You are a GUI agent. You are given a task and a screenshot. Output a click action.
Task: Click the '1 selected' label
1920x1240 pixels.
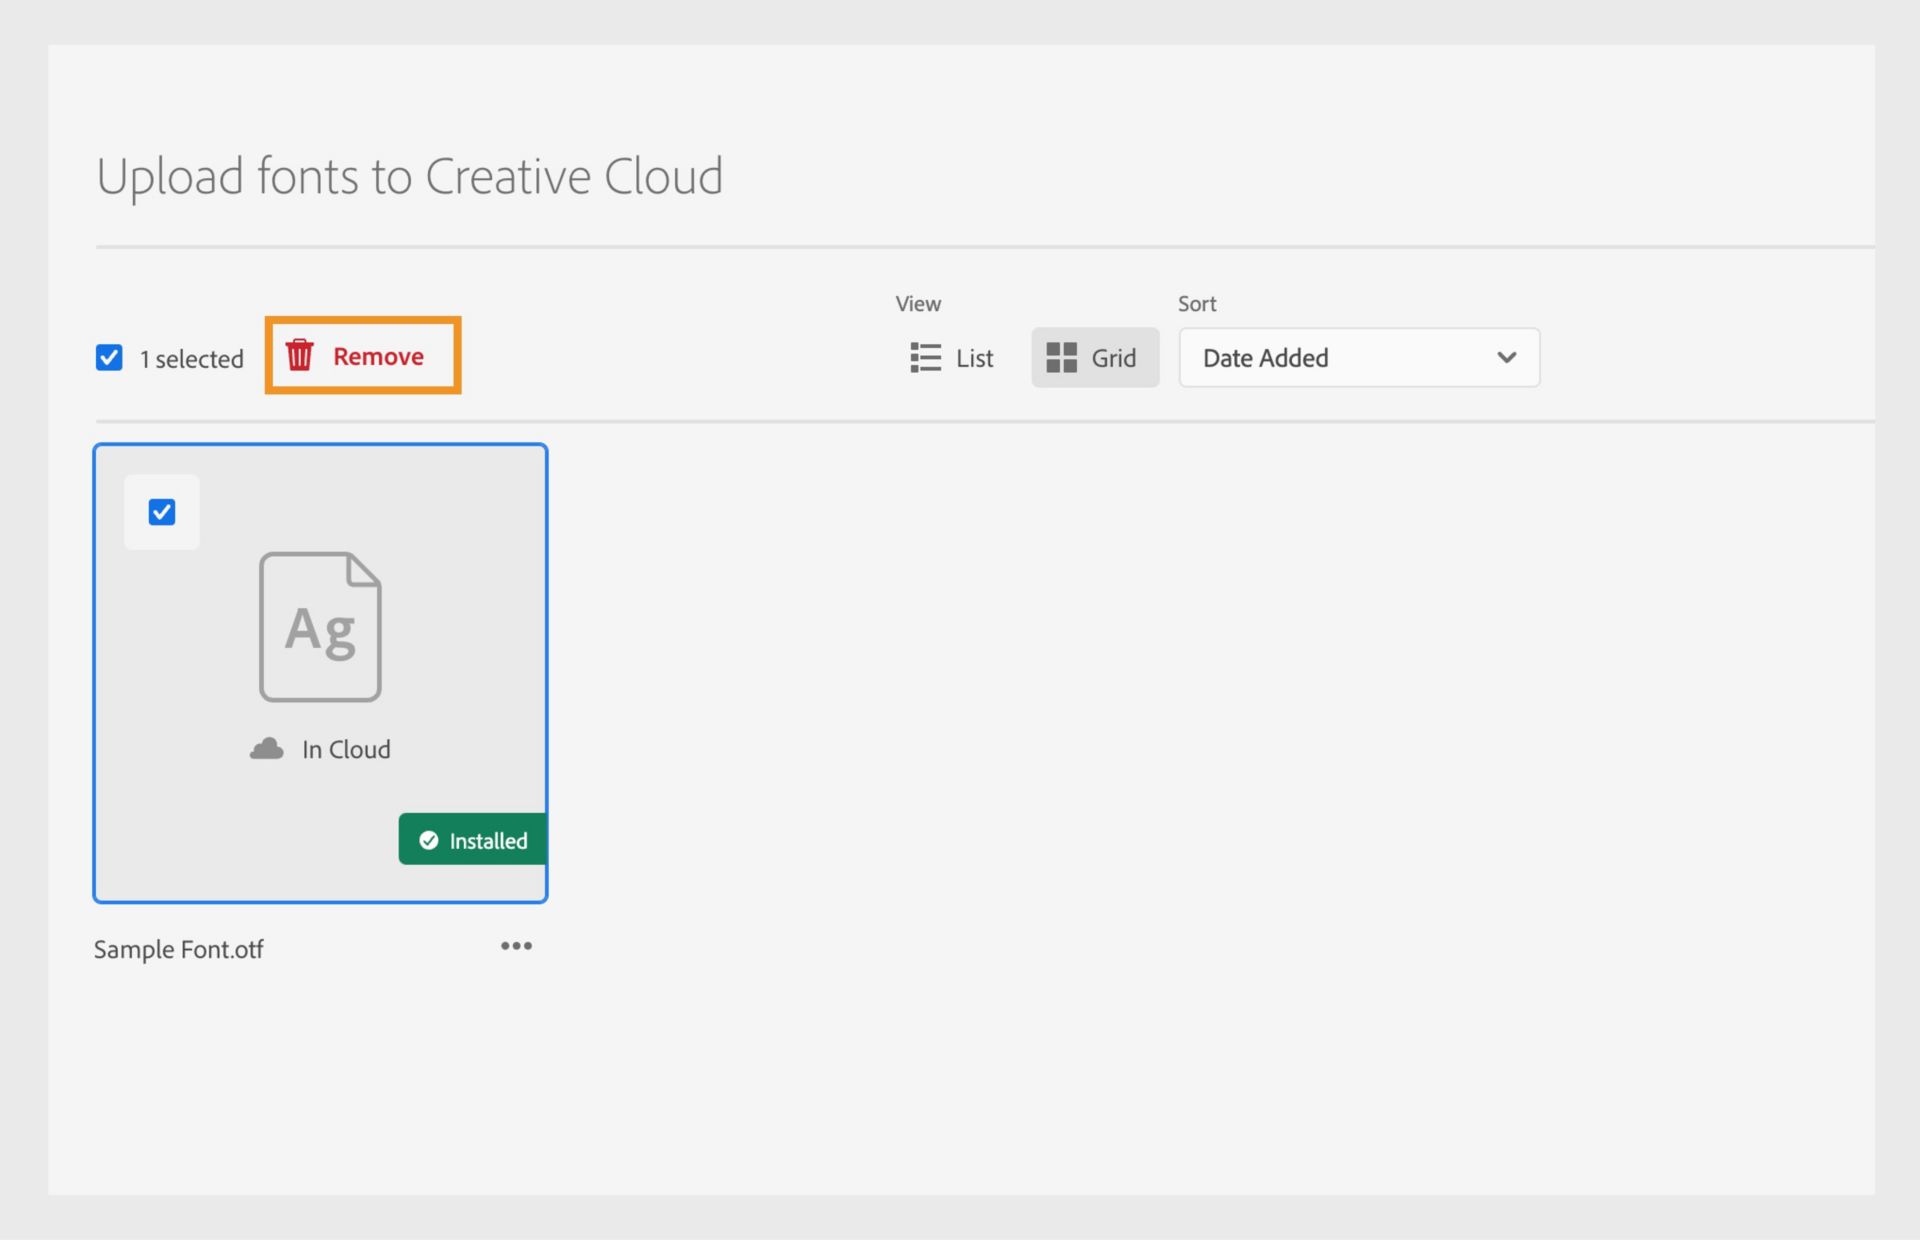point(191,359)
